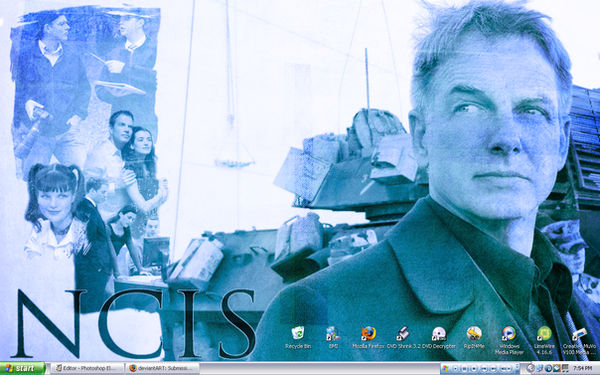Launch LimeWire 4.16.6 shortcut
The width and height of the screenshot is (600, 375).
(544, 340)
